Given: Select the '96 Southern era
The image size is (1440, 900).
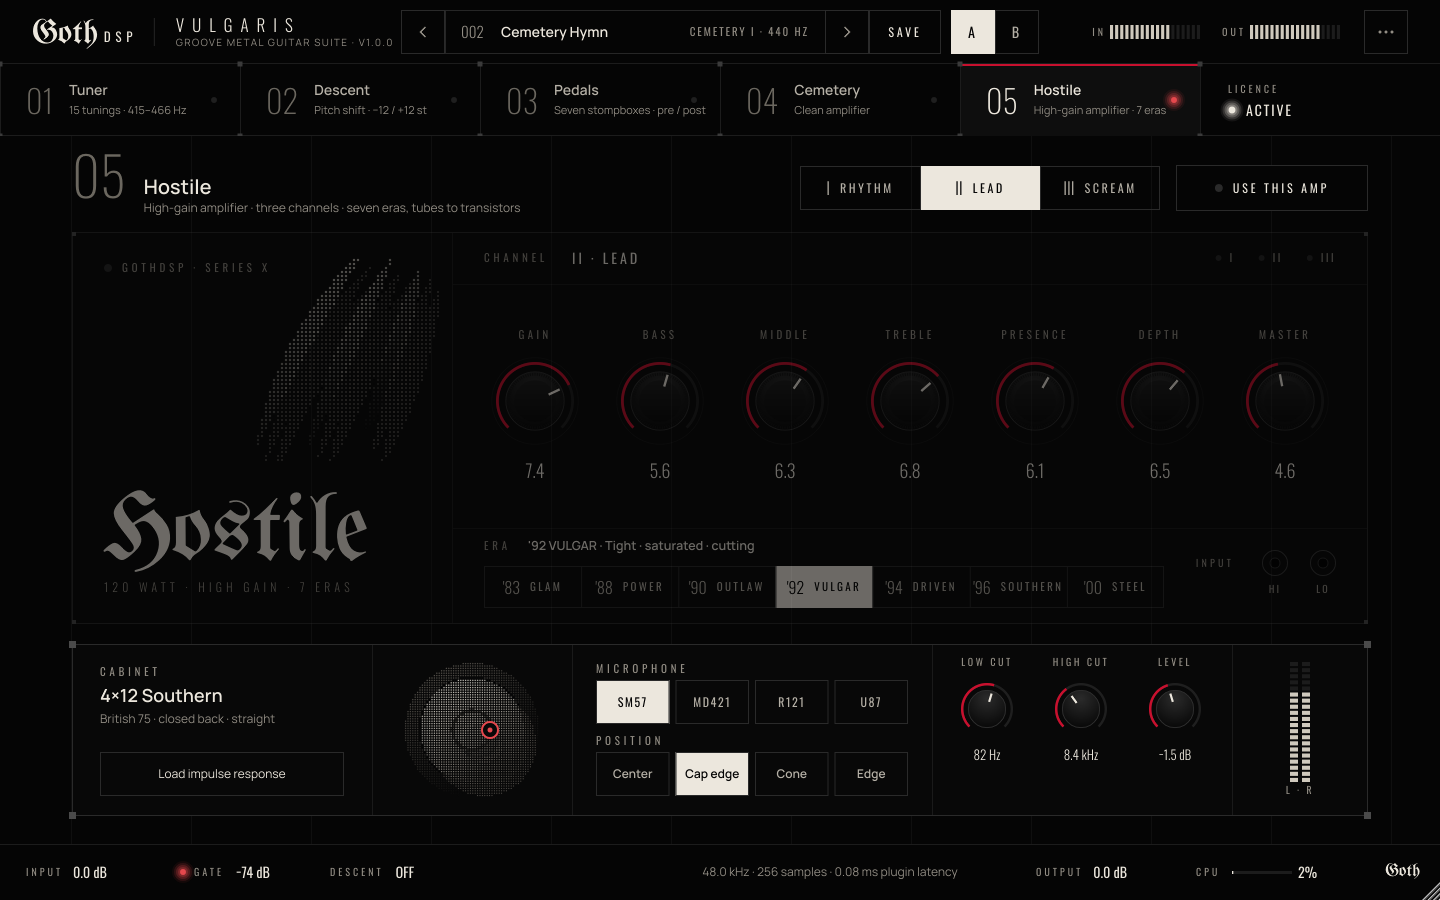Looking at the screenshot, I should (x=1018, y=587).
